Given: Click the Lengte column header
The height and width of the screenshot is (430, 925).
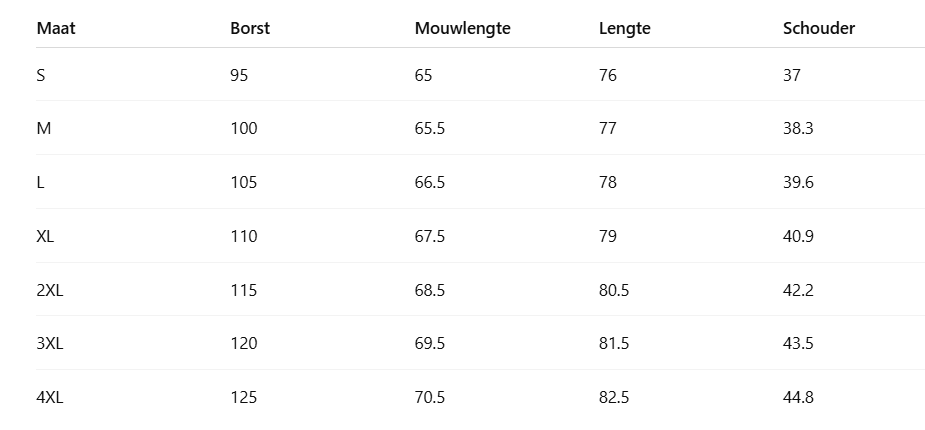Looking at the screenshot, I should (x=624, y=28).
